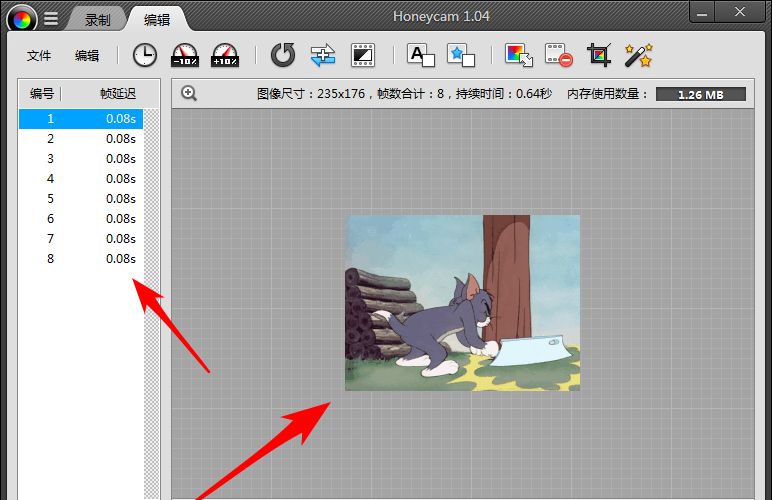Select frame 1 row
The image size is (772, 500).
81,119
